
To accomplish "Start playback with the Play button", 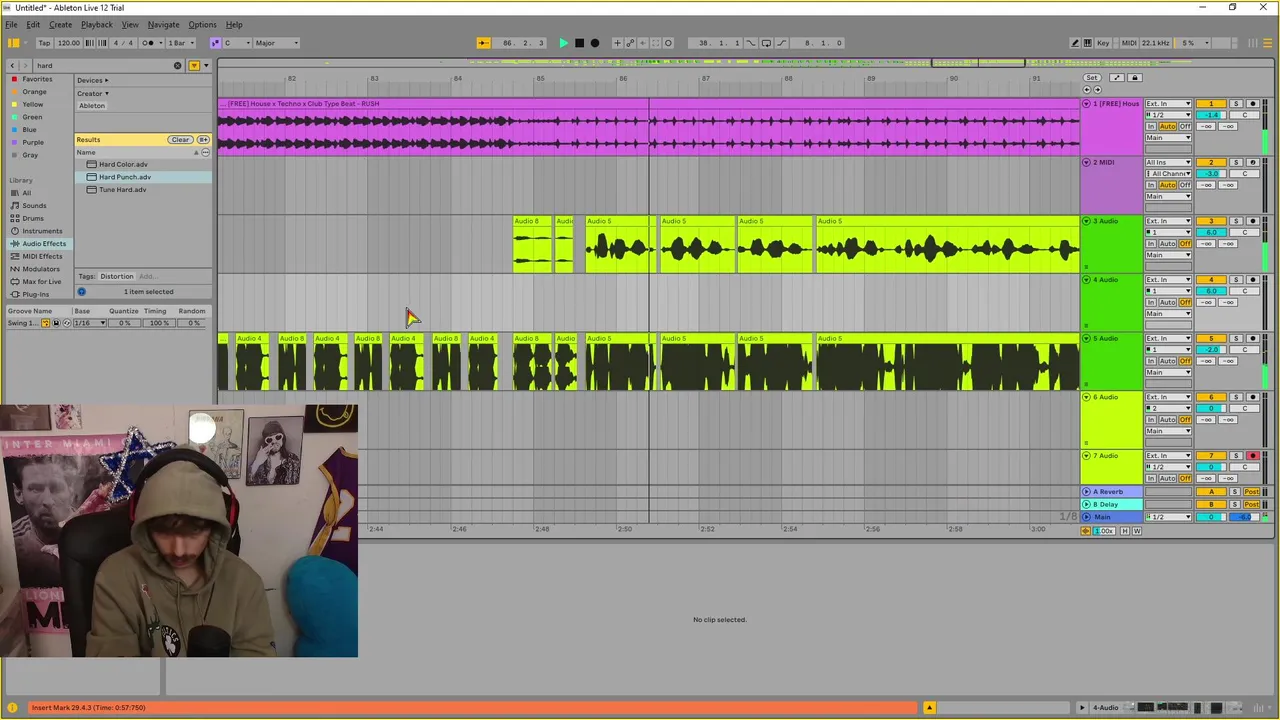I will (x=563, y=43).
